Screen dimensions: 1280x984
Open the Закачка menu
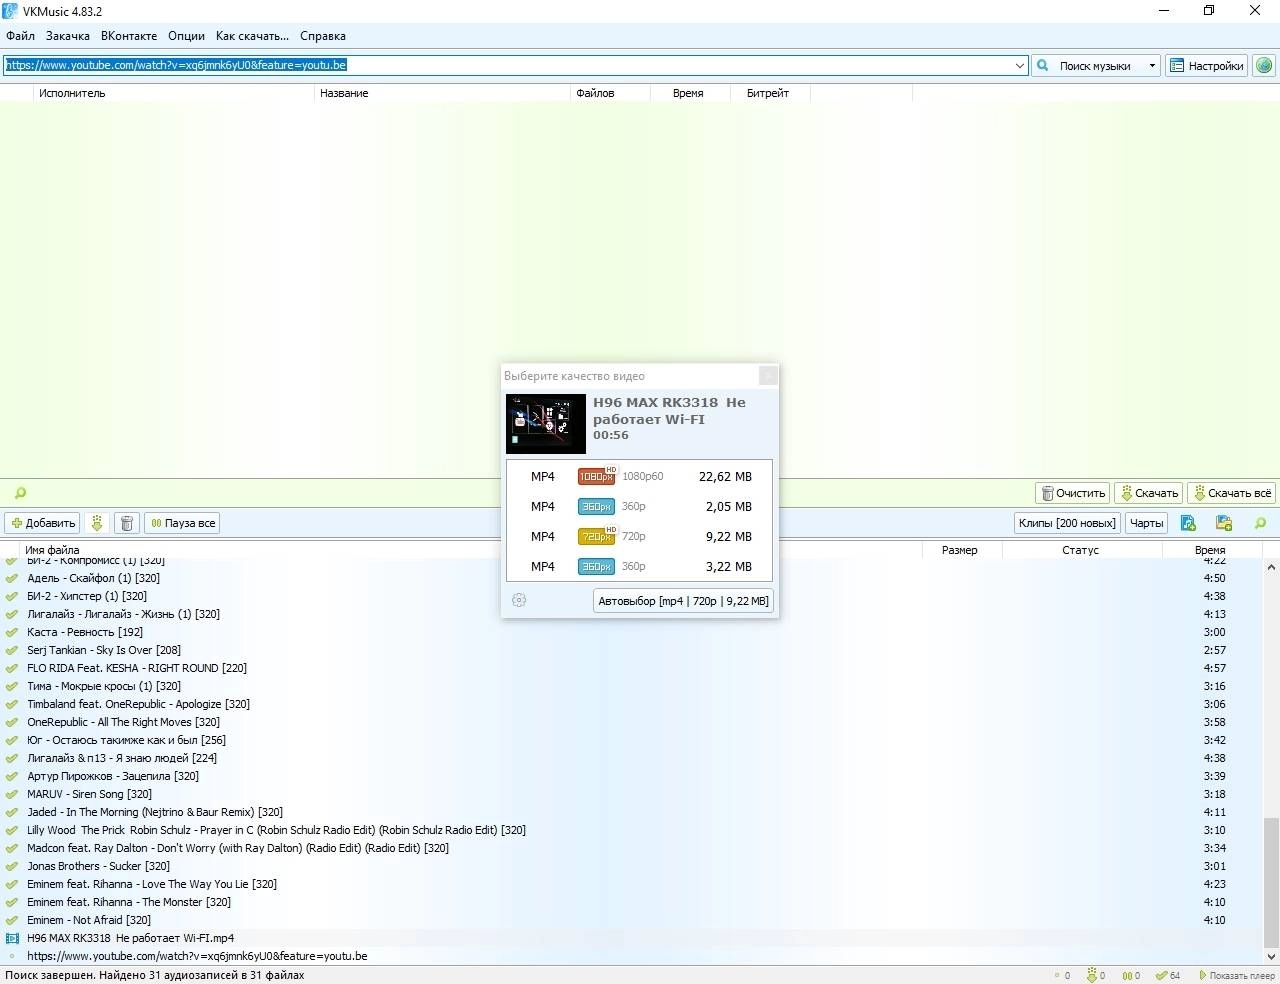coord(68,36)
